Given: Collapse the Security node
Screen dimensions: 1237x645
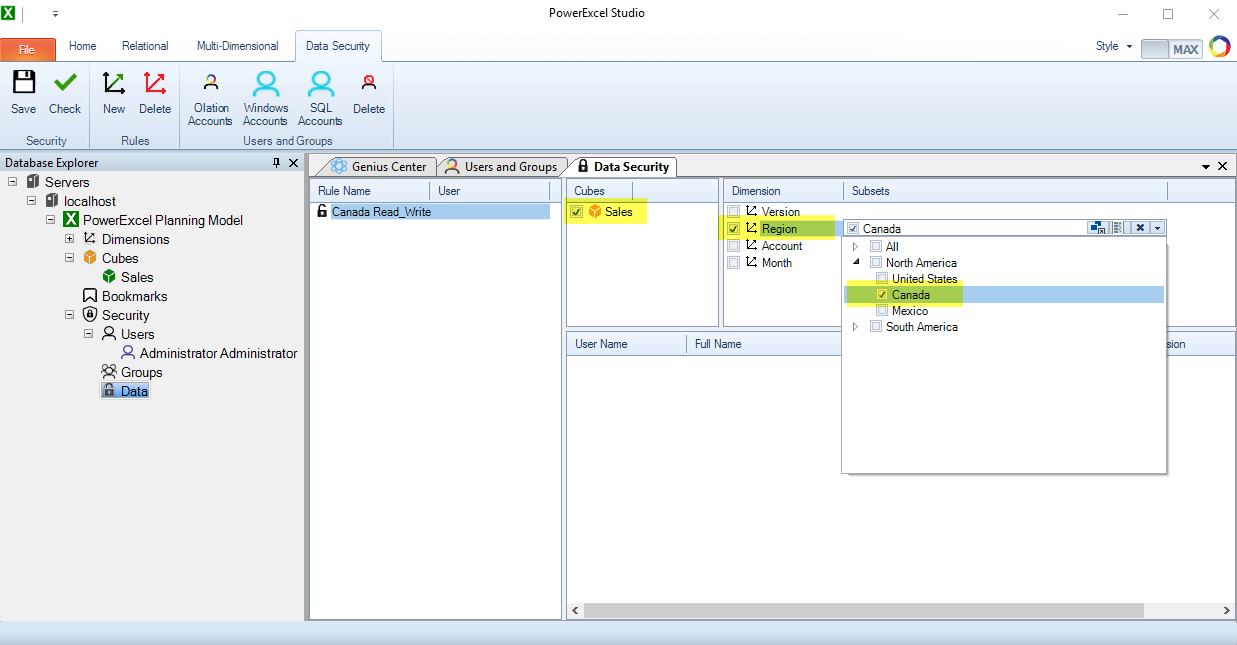Looking at the screenshot, I should (69, 315).
